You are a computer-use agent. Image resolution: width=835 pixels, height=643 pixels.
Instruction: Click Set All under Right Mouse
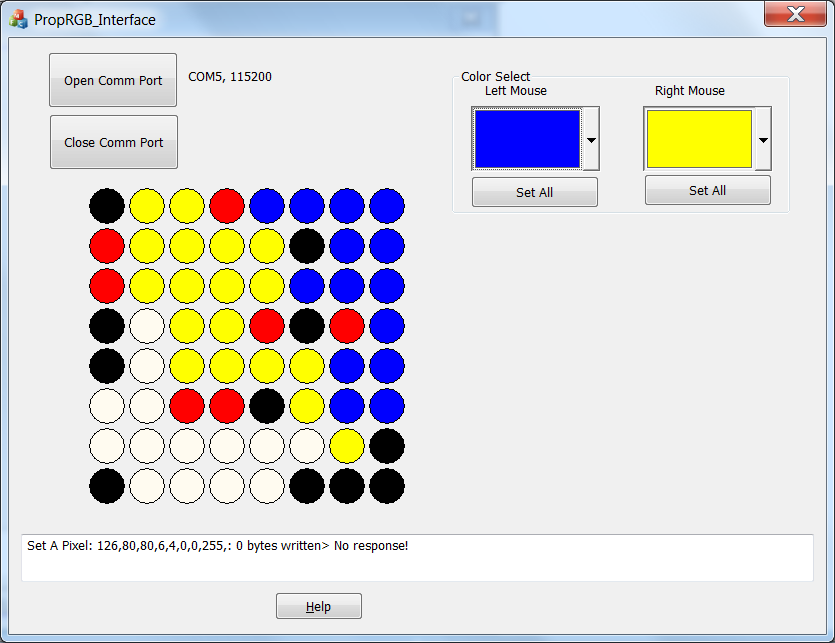707,190
